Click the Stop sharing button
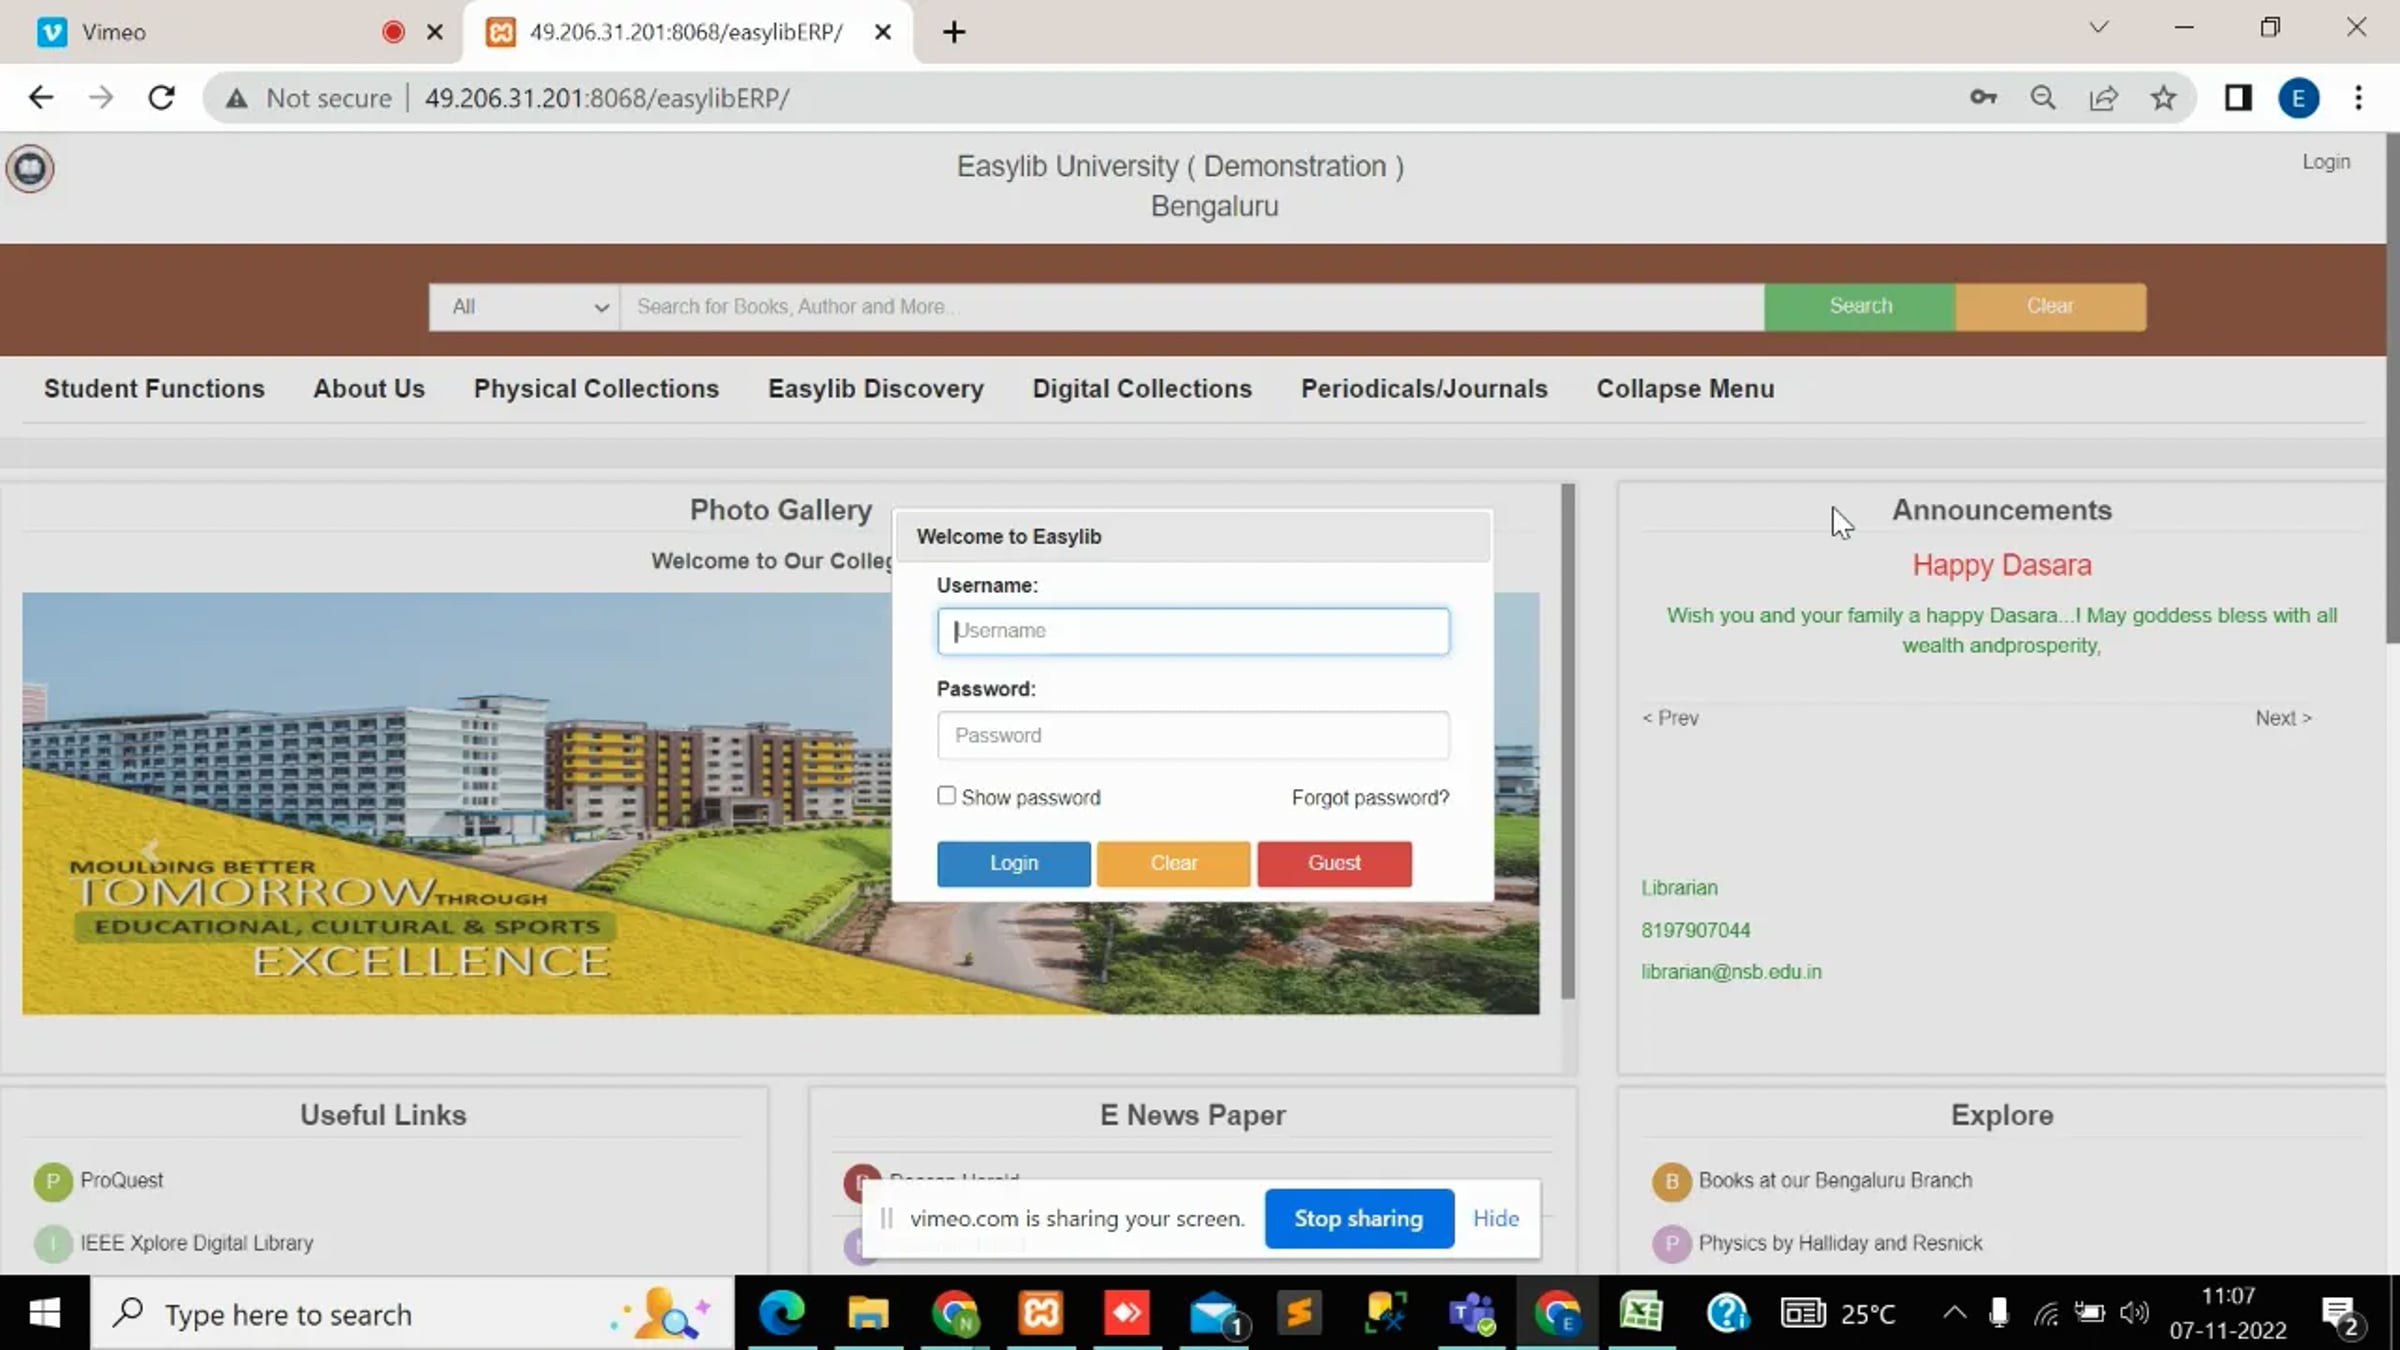Image resolution: width=2400 pixels, height=1350 pixels. point(1358,1218)
